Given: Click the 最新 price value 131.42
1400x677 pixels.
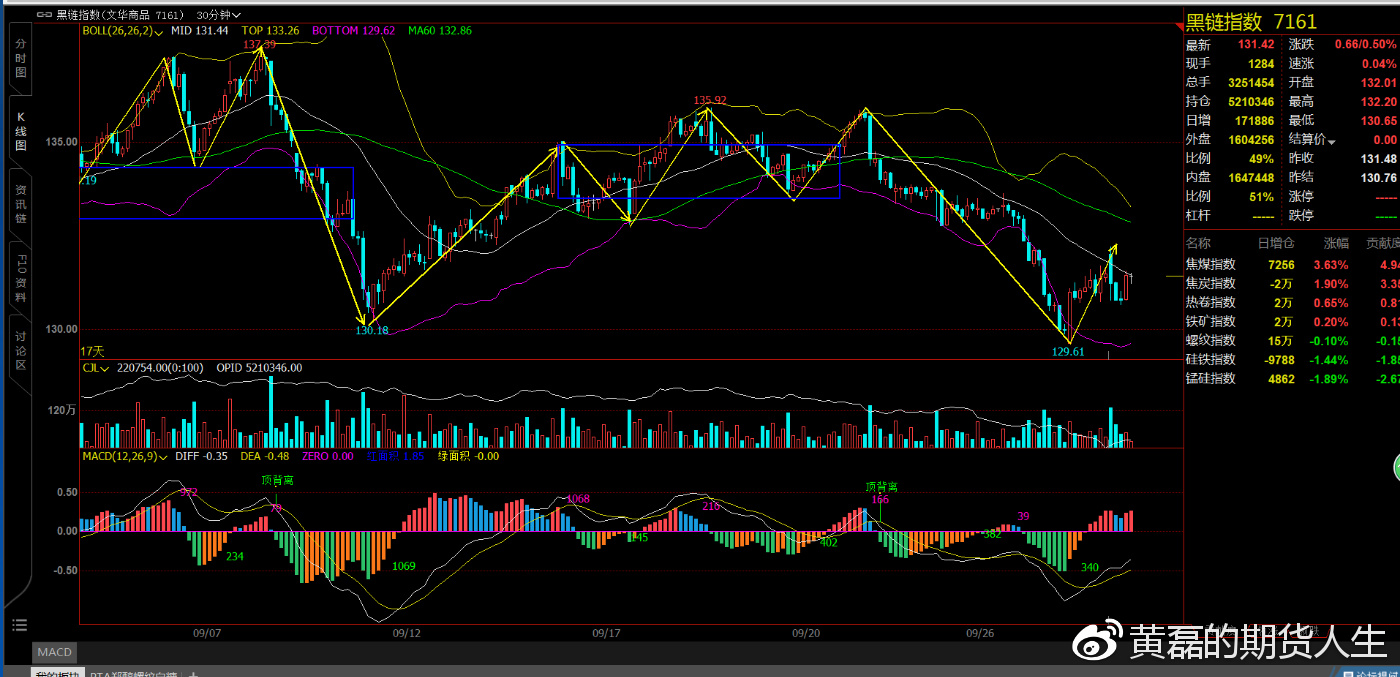Looking at the screenshot, I should coord(1256,45).
